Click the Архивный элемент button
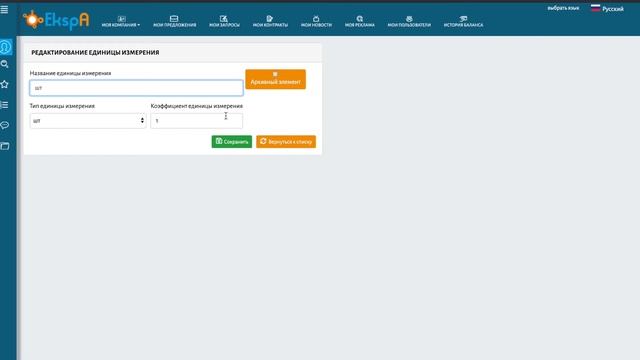 point(276,79)
